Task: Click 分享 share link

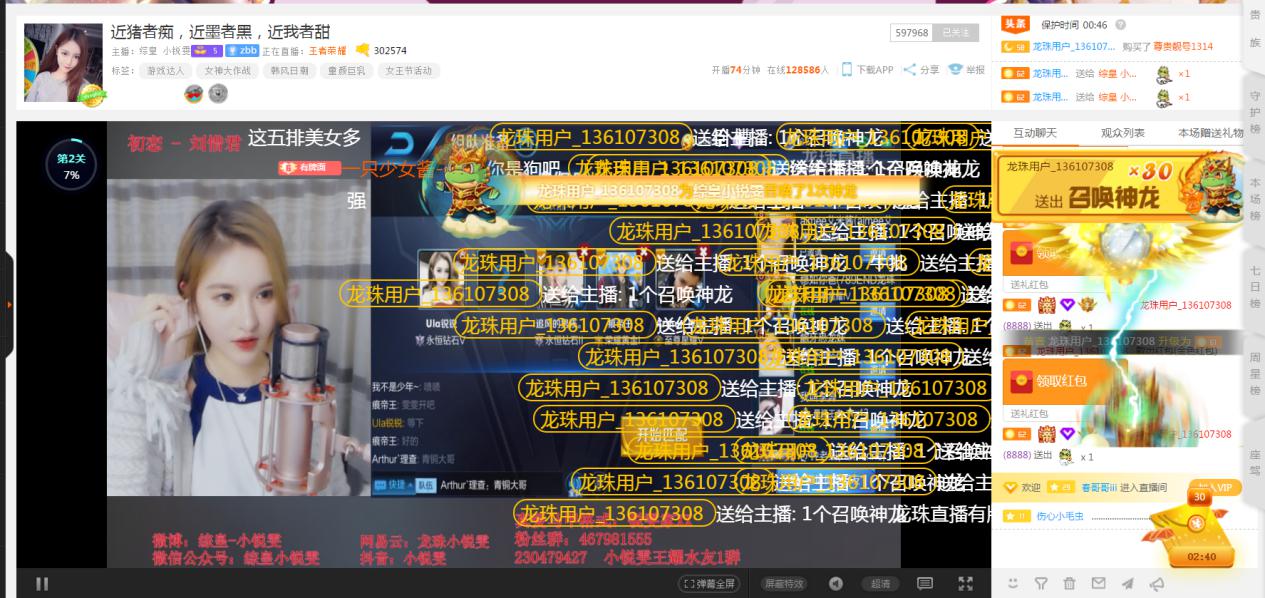Action: [x=921, y=70]
